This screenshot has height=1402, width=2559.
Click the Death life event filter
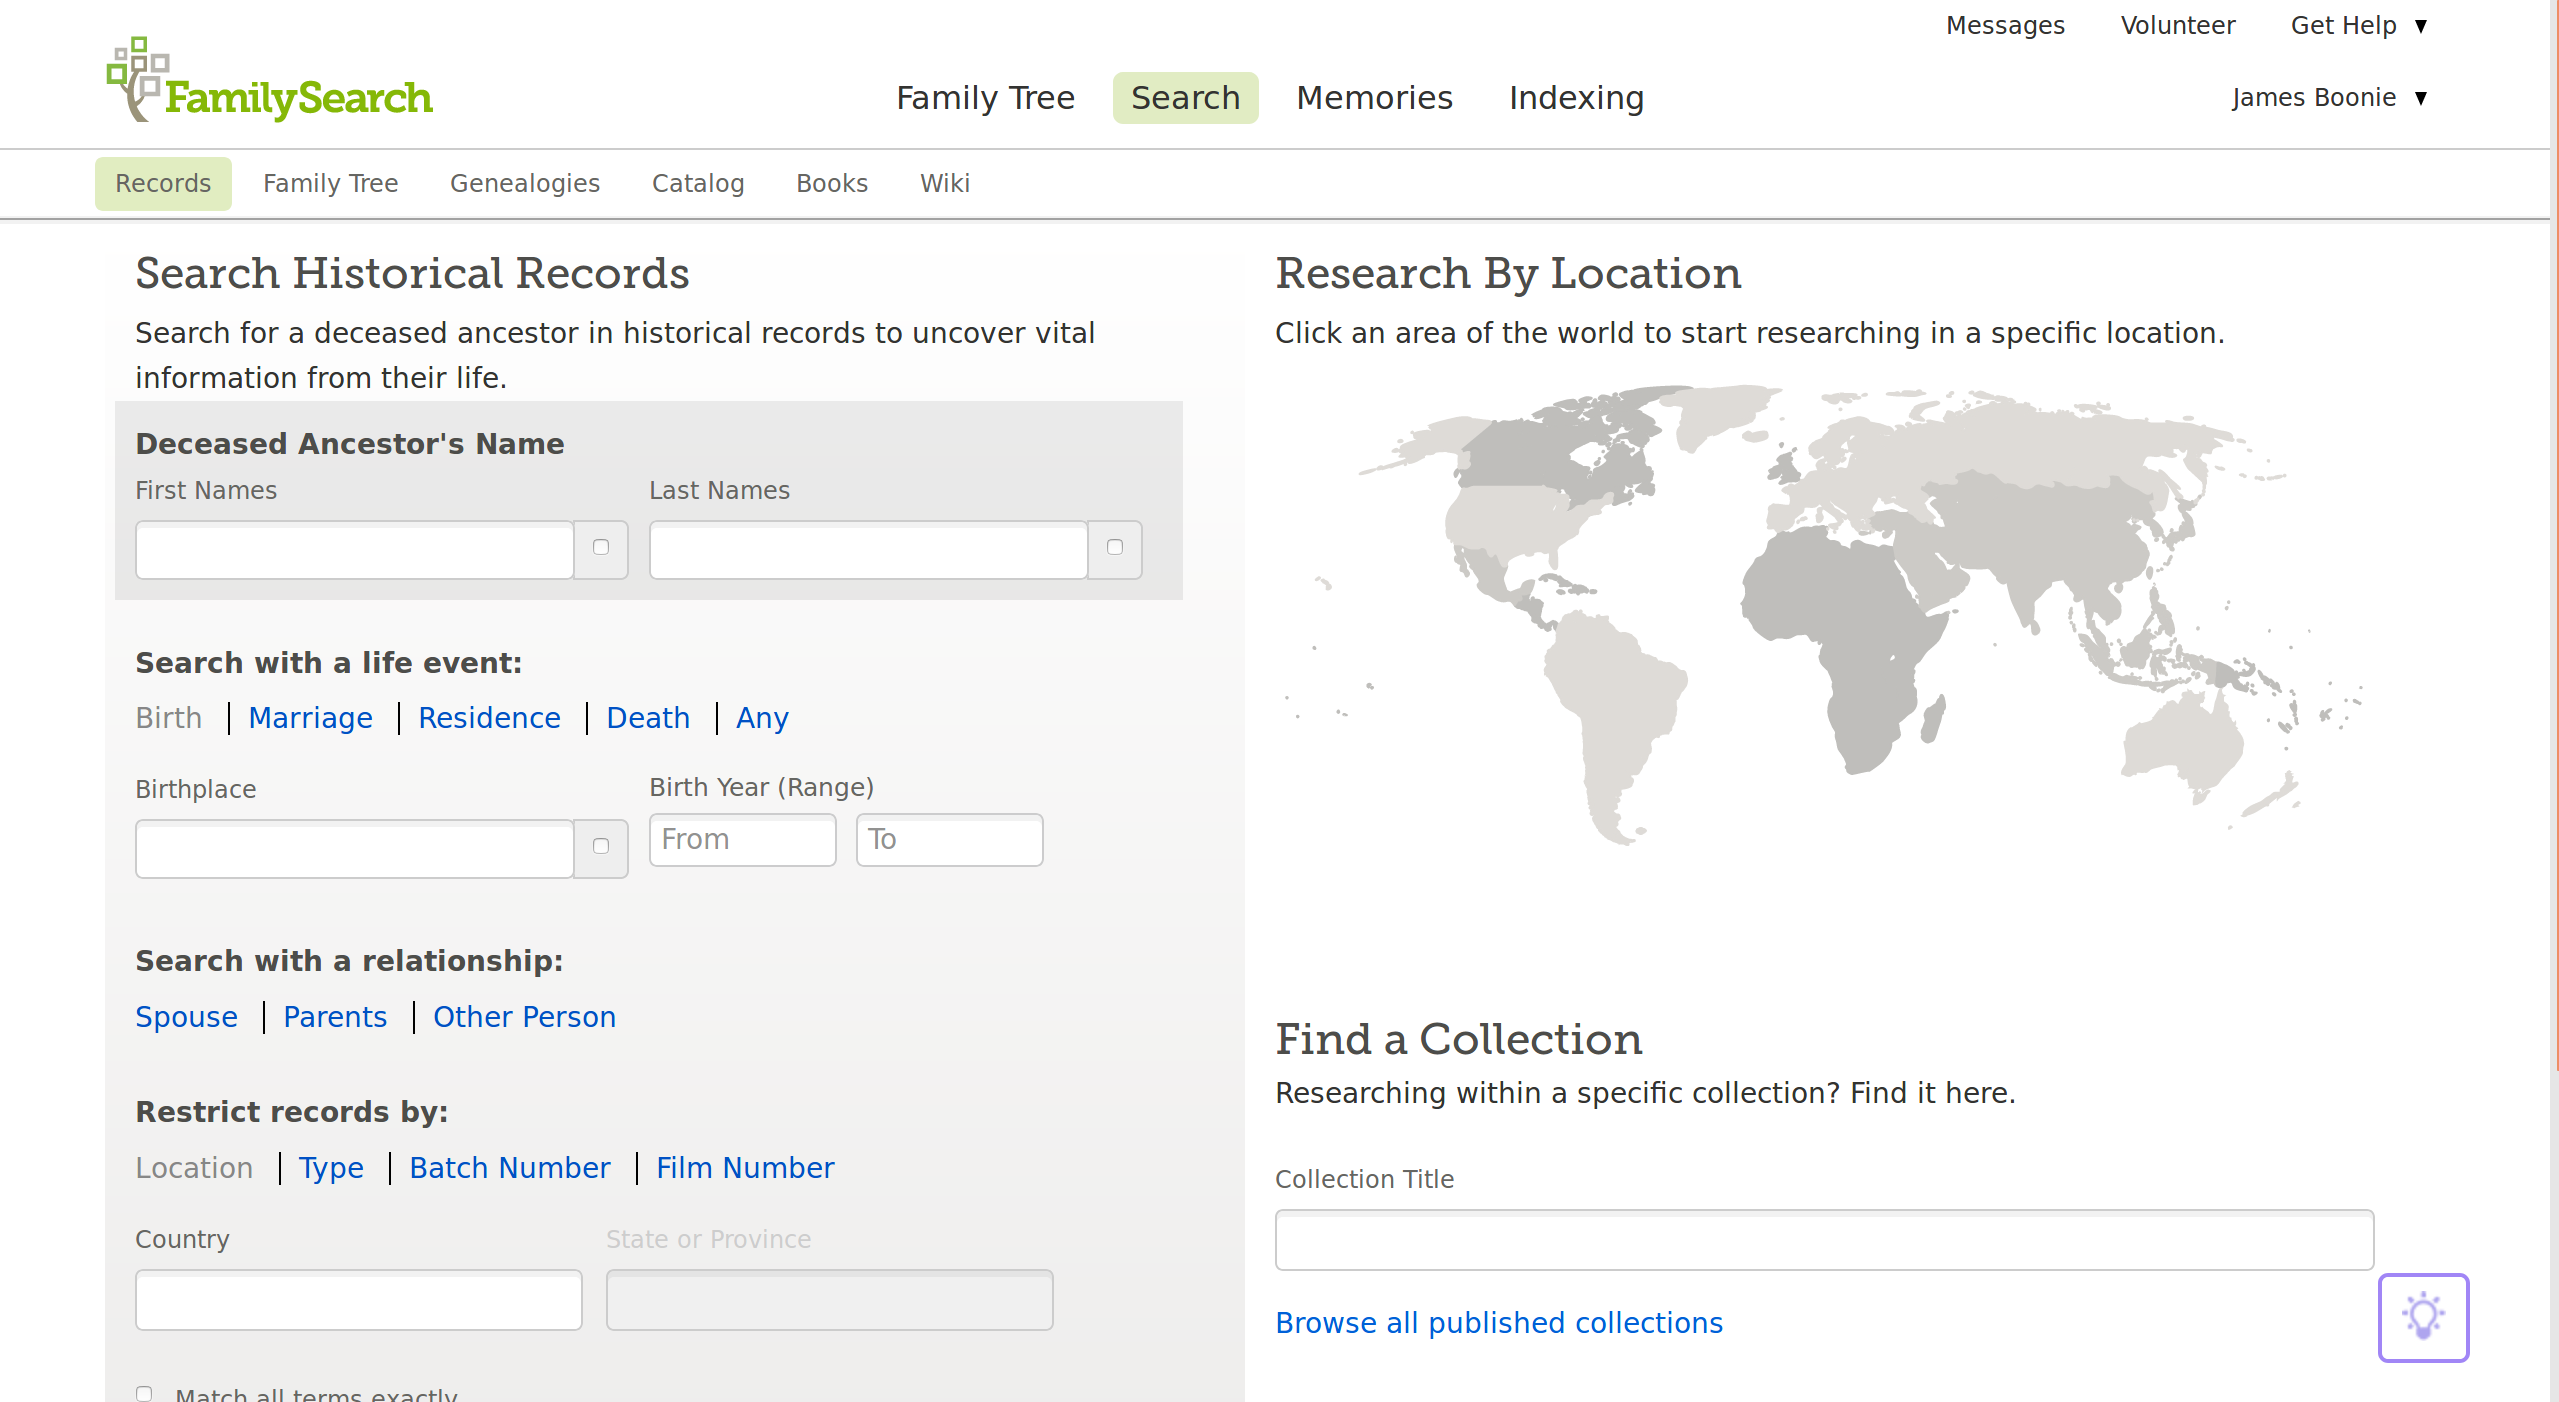coord(647,718)
